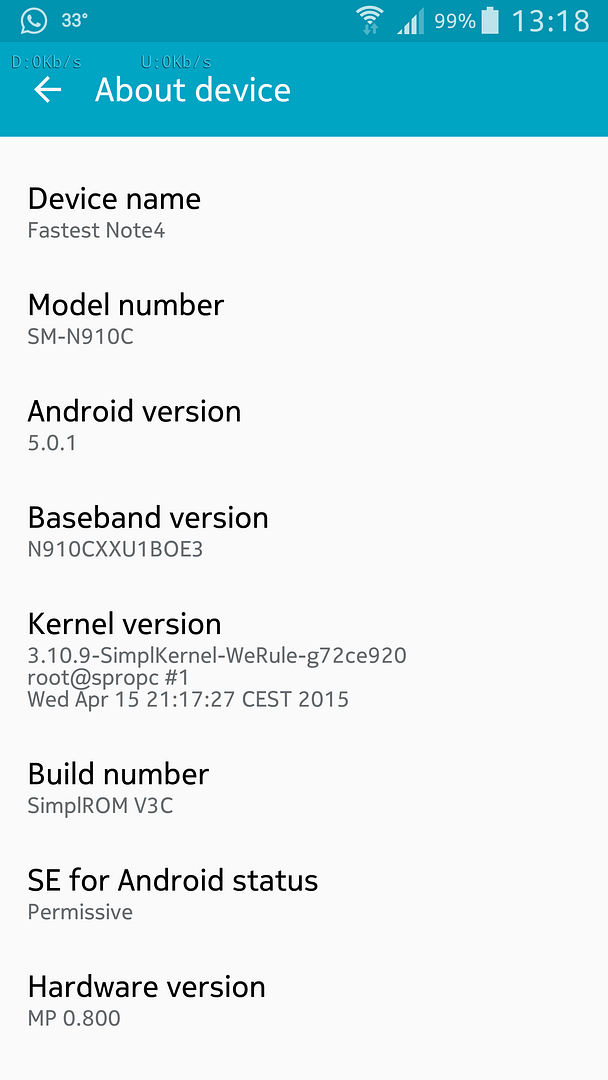Viewport: 608px width, 1080px height.
Task: Select the Hardware version entry
Action: 304,1001
